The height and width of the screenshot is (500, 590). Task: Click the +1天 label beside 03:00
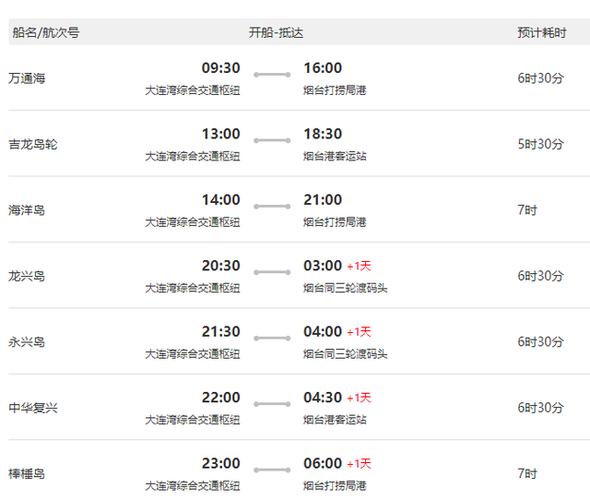[x=359, y=266]
